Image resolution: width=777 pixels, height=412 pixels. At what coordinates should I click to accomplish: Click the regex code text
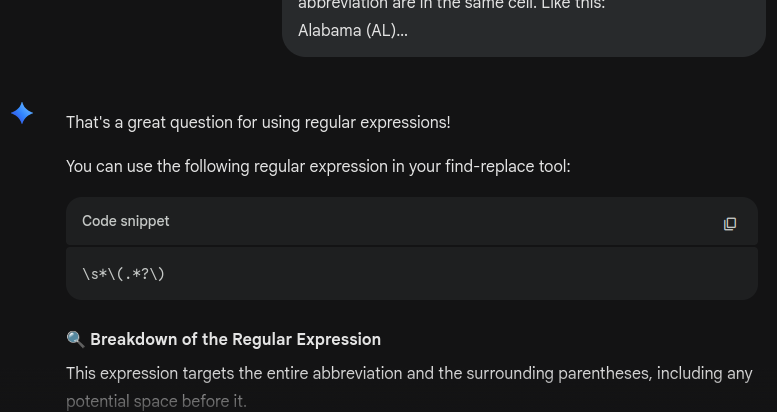coord(123,273)
